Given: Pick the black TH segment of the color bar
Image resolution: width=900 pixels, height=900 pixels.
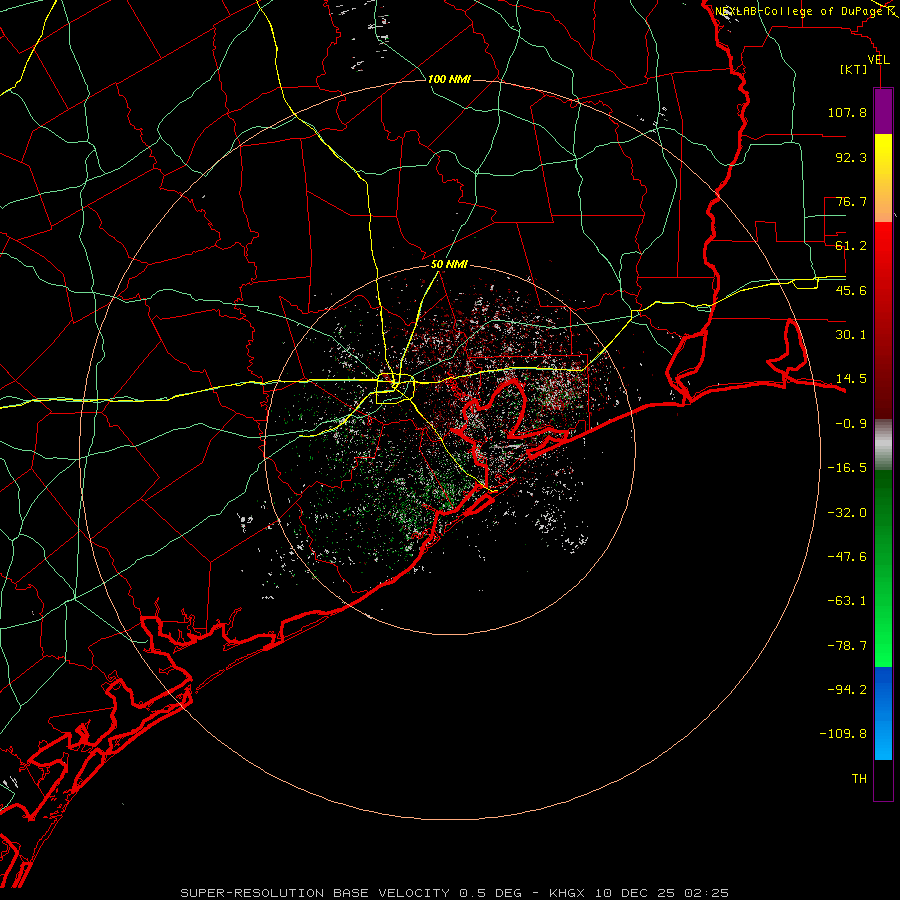Looking at the screenshot, I should [883, 779].
